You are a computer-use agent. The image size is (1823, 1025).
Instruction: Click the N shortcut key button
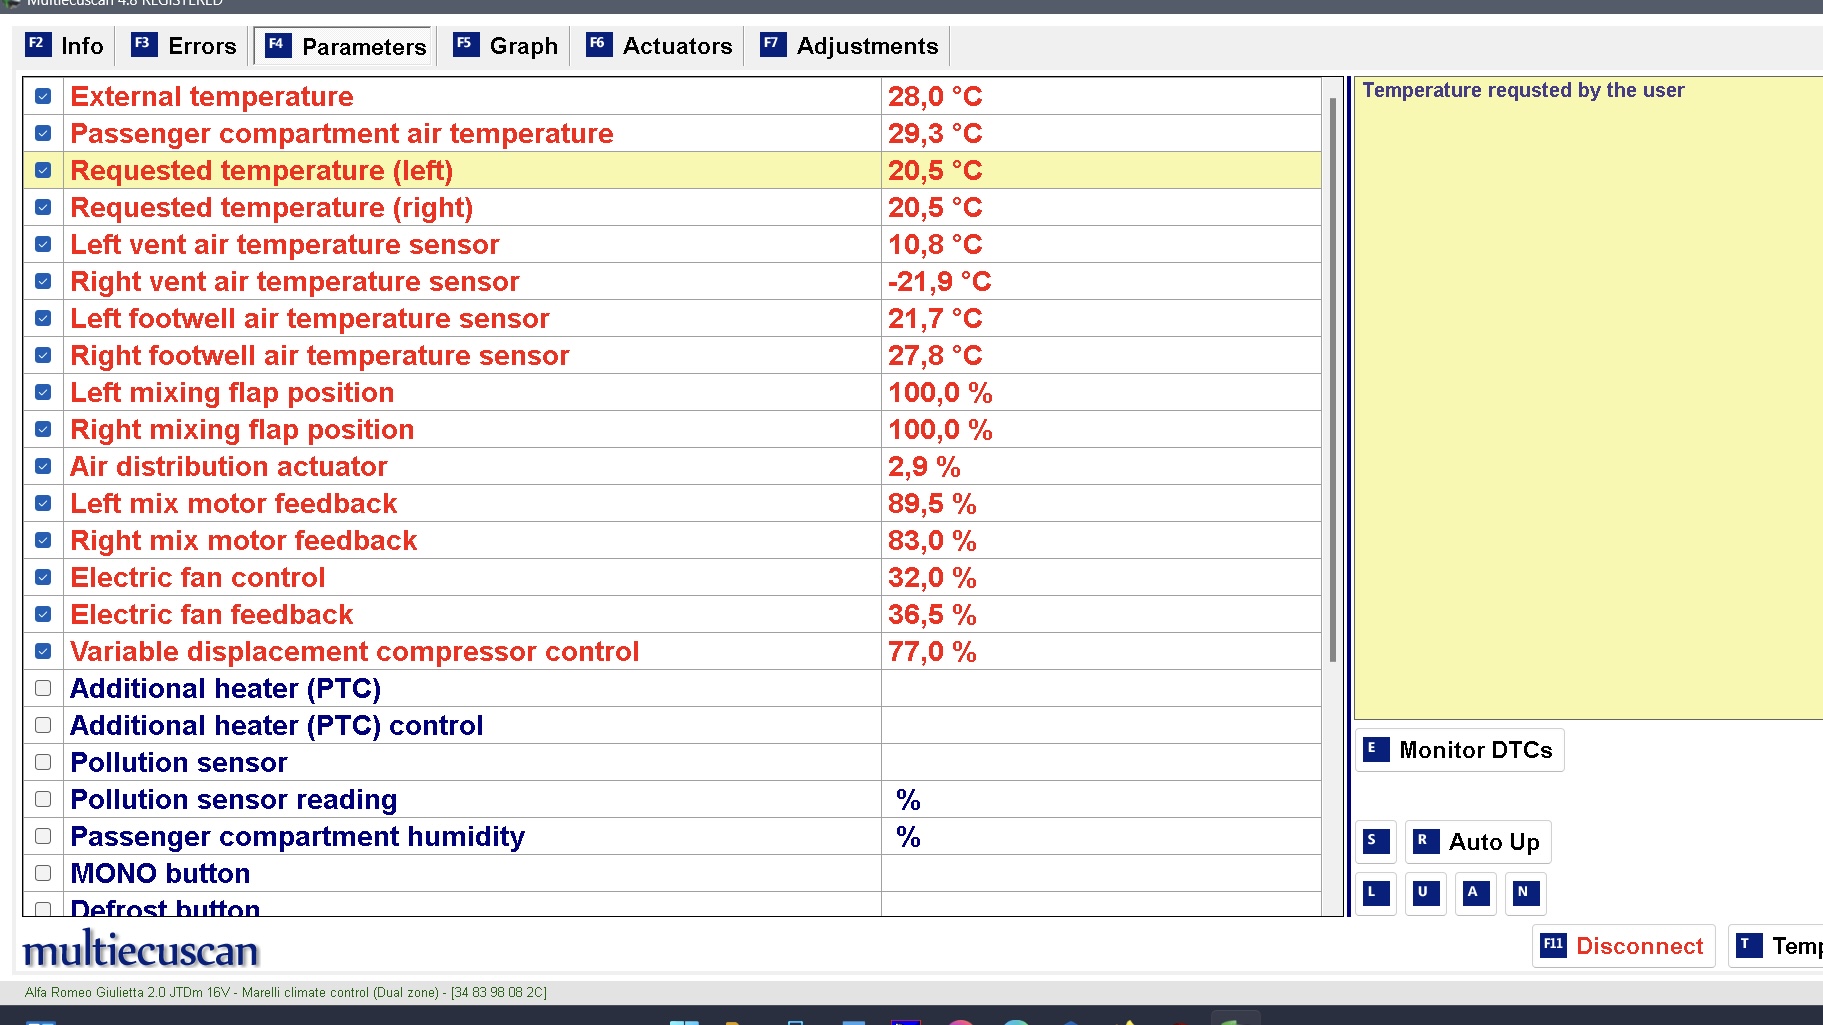coord(1525,893)
